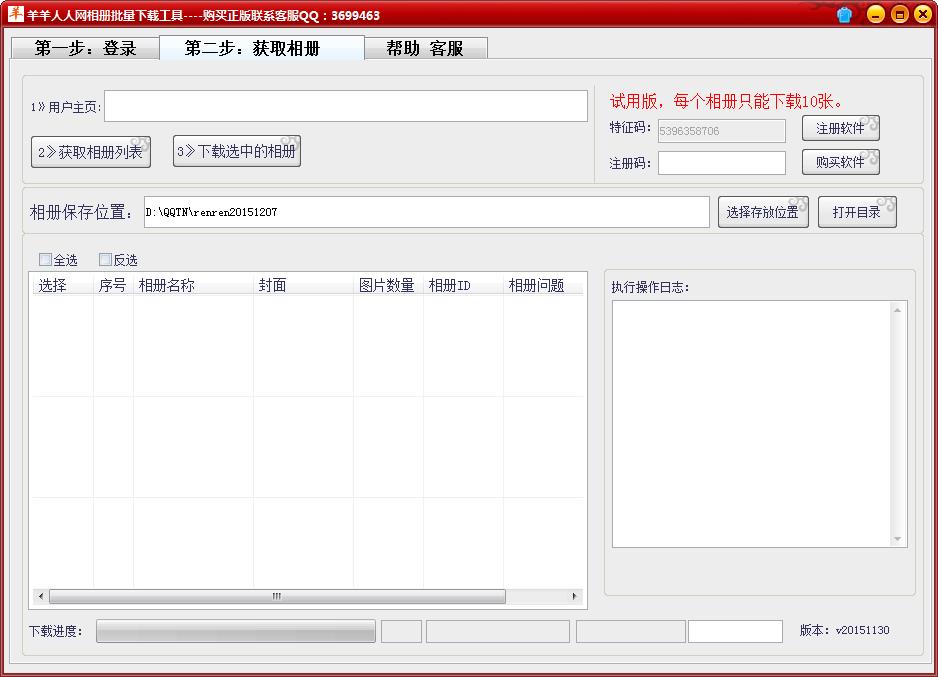Click the 打开目录 button

(856, 212)
